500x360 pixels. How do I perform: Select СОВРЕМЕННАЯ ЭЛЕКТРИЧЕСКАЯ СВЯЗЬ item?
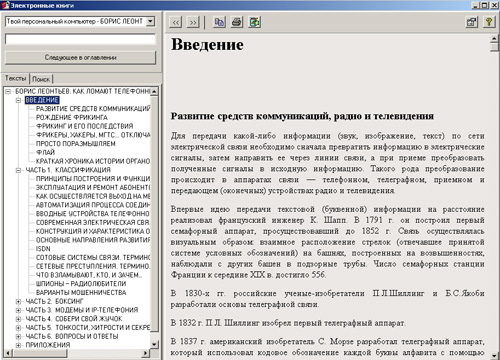tap(93, 222)
